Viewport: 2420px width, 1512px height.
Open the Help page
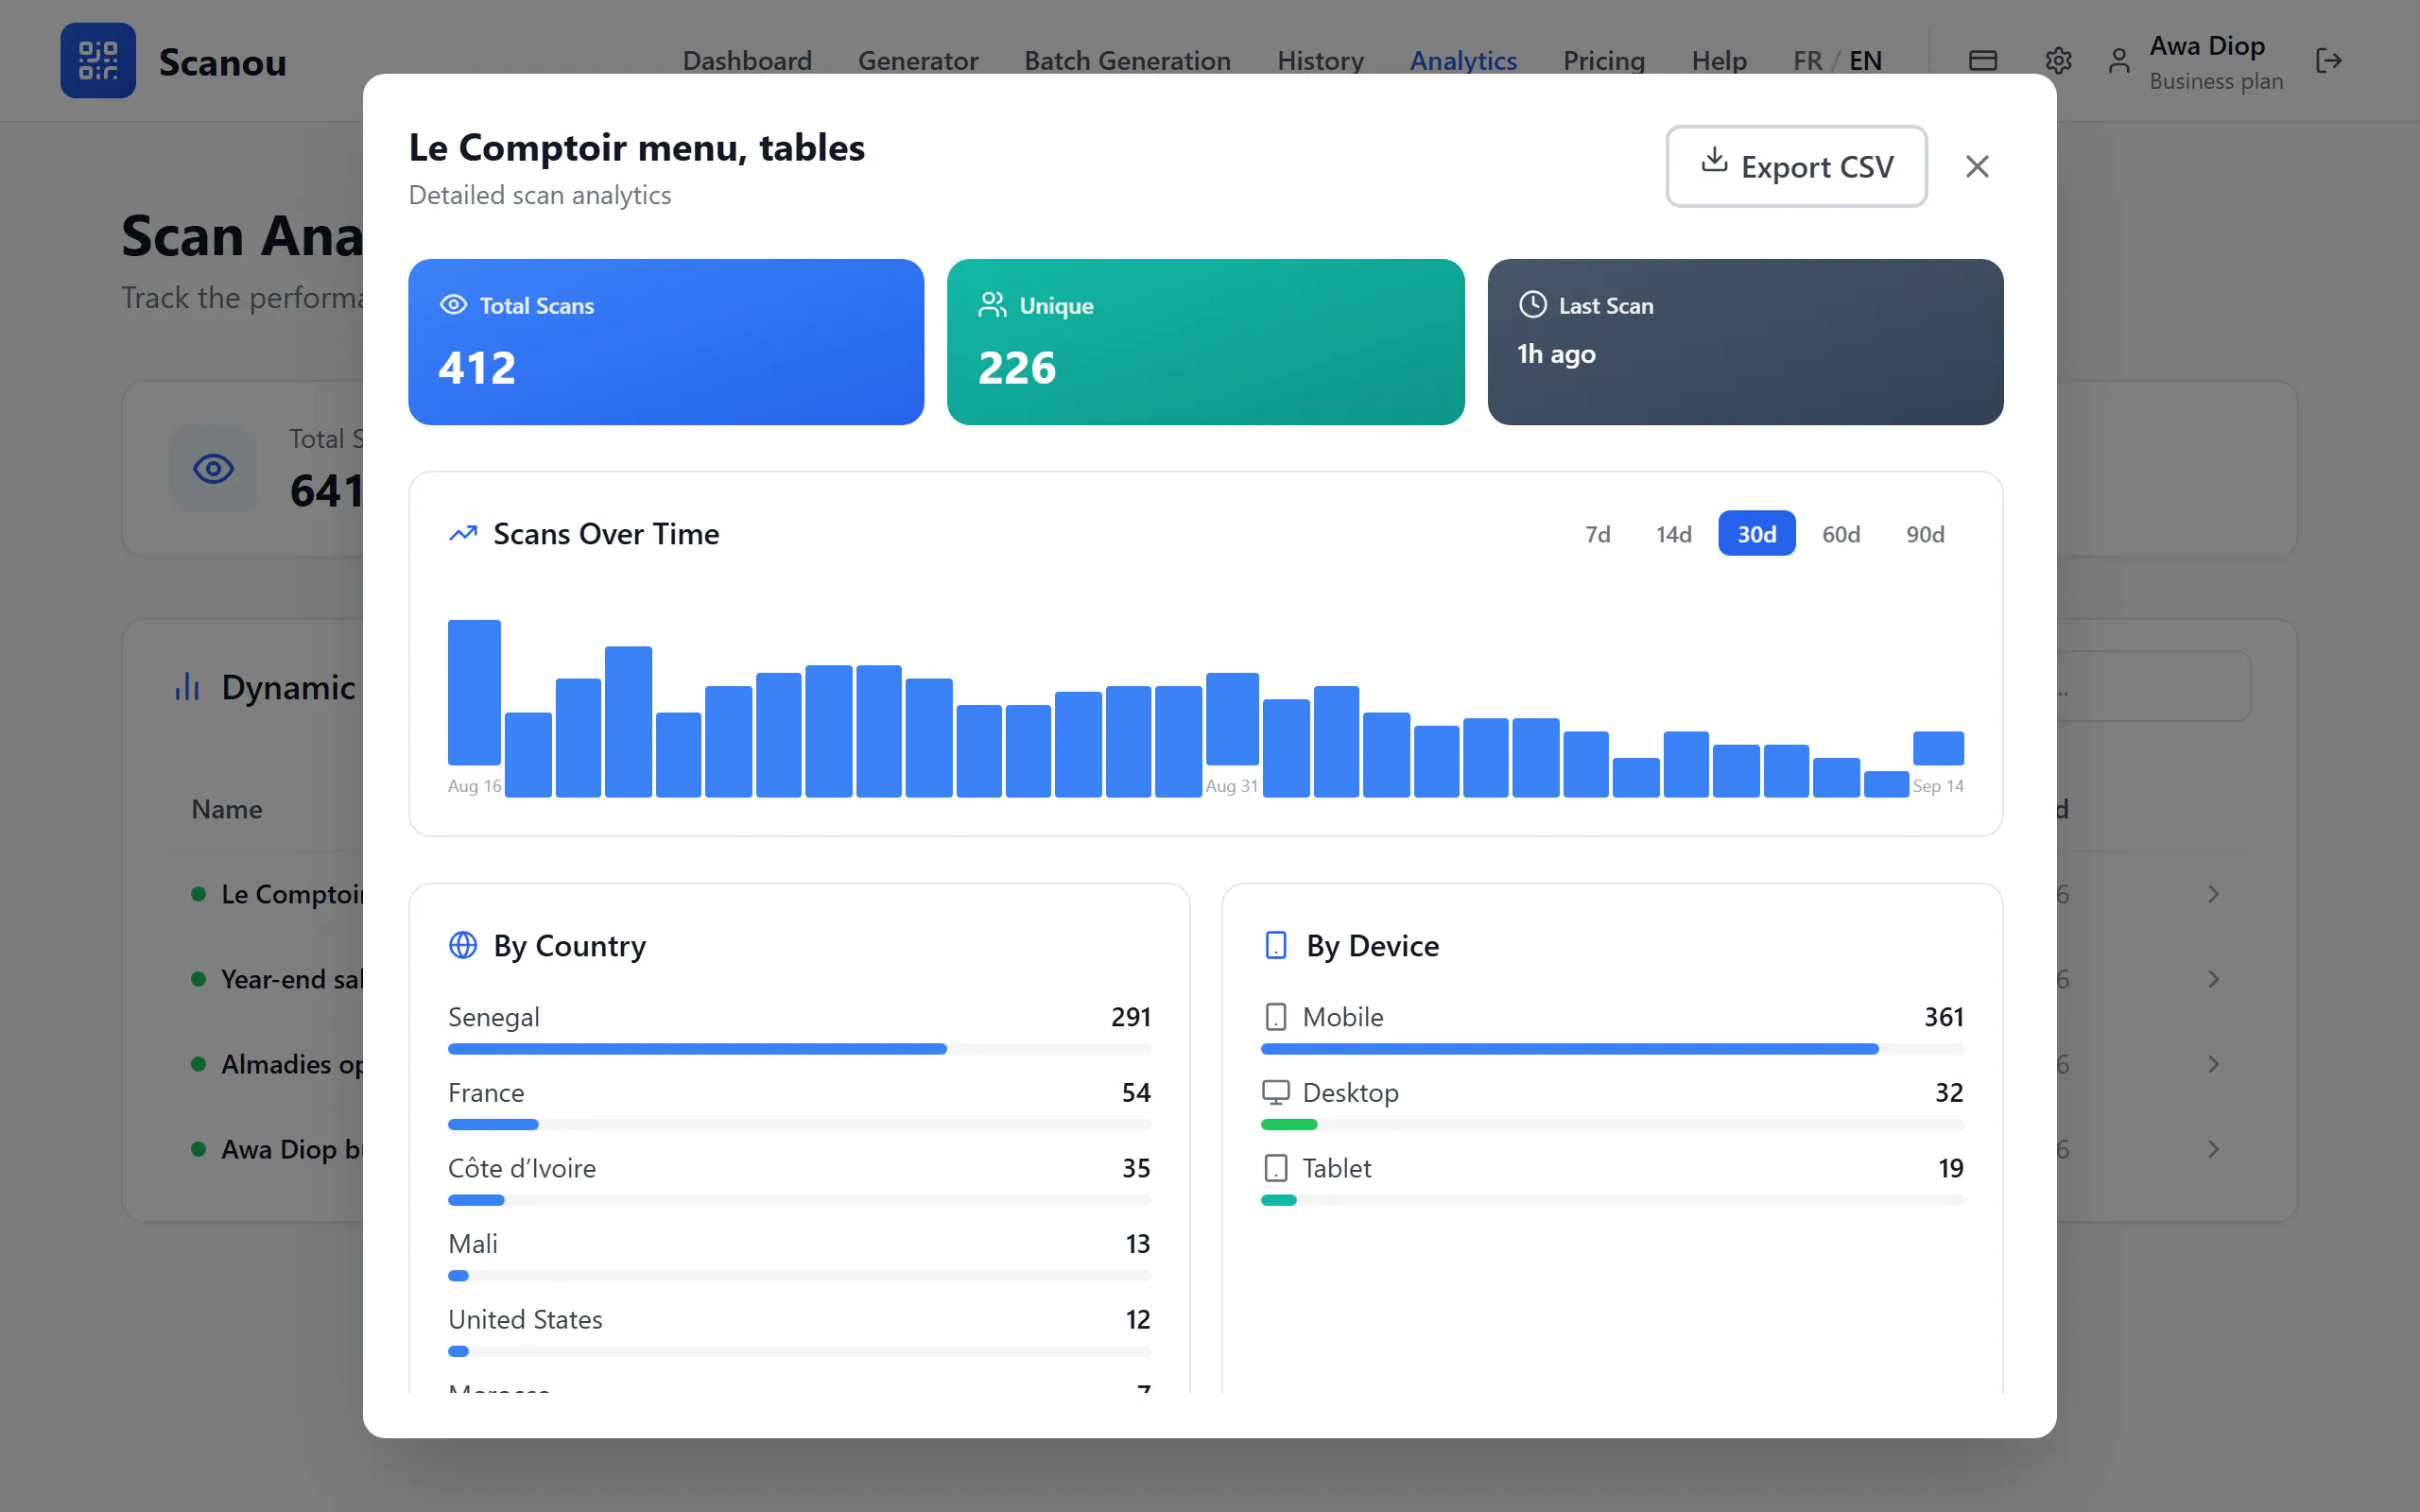point(1719,61)
